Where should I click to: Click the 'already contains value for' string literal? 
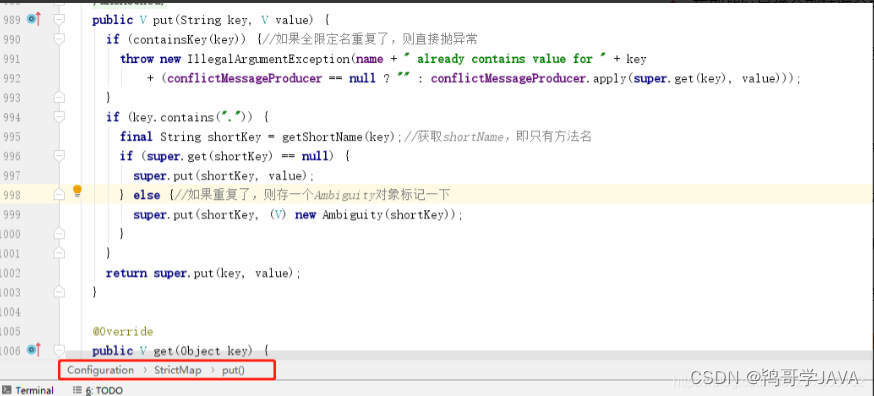505,59
